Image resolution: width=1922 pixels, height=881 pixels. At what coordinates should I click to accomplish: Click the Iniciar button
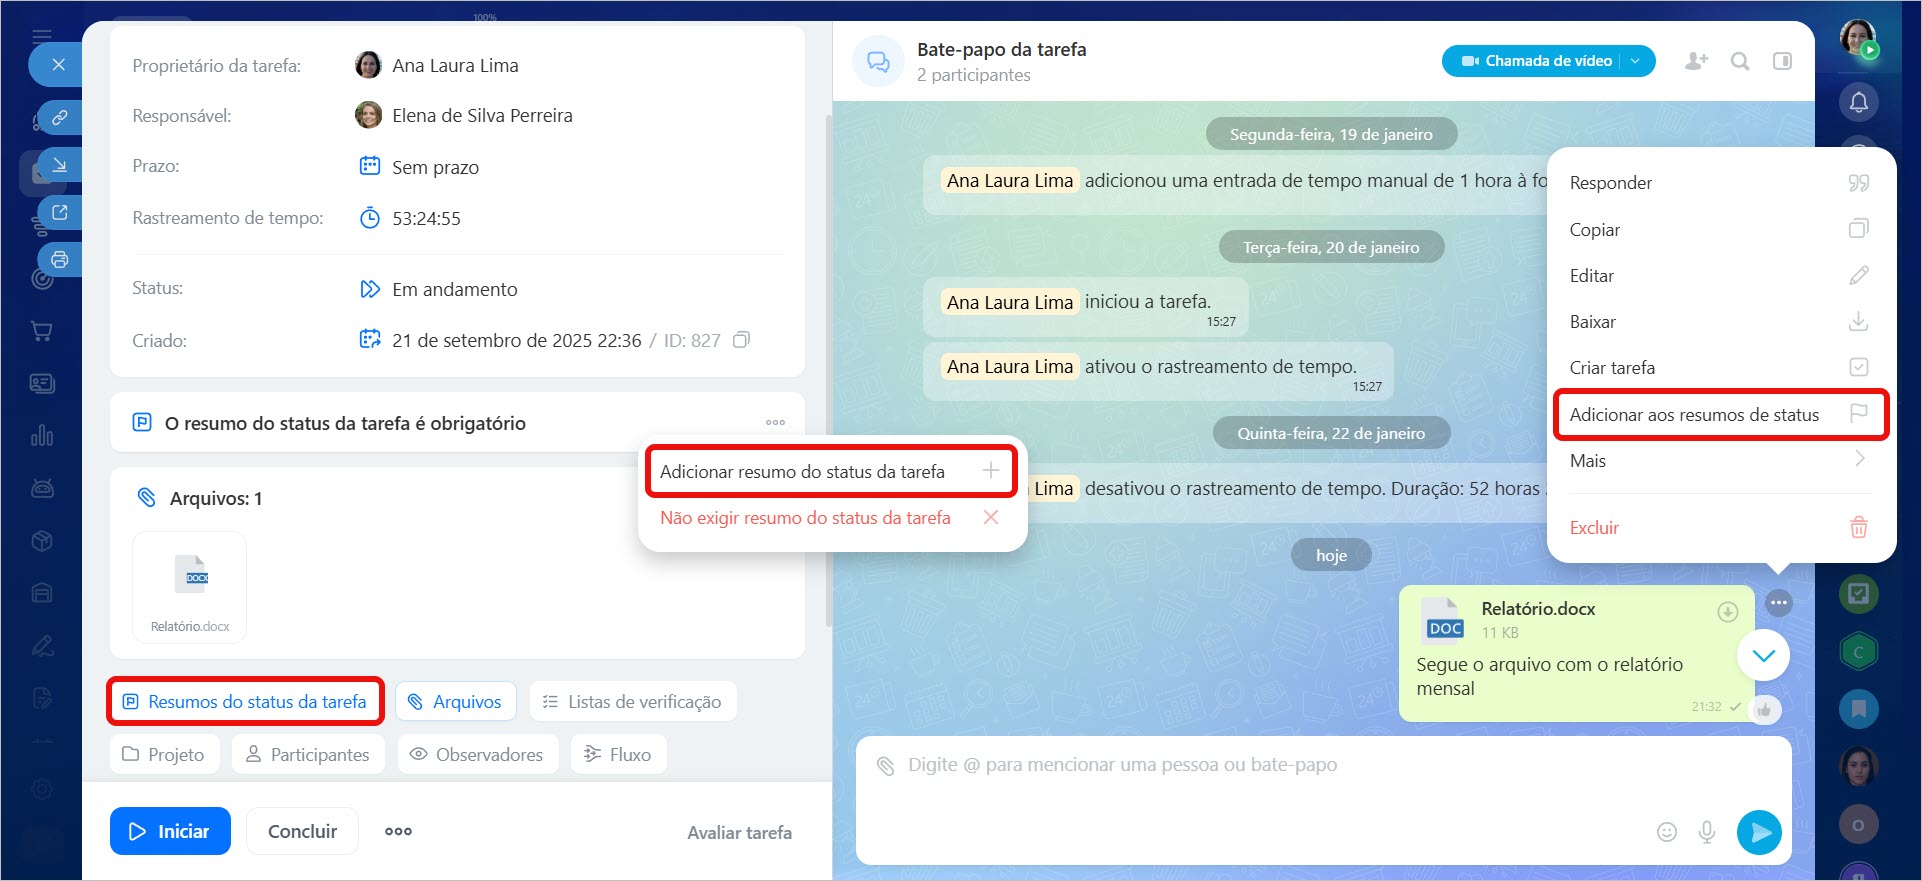click(x=170, y=831)
